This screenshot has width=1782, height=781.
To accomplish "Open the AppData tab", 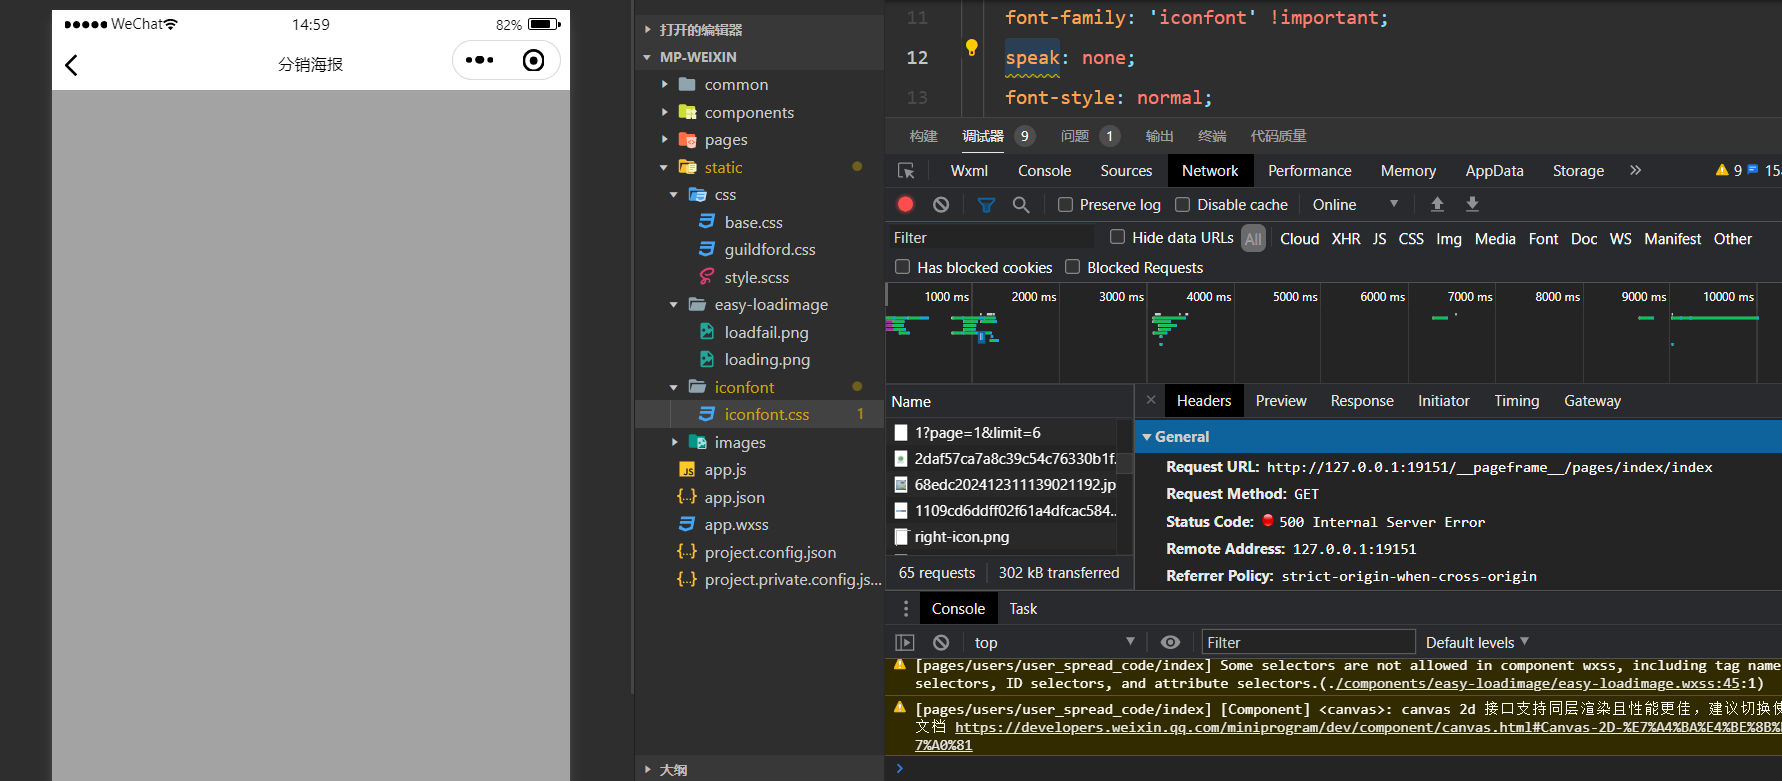I will pos(1494,171).
